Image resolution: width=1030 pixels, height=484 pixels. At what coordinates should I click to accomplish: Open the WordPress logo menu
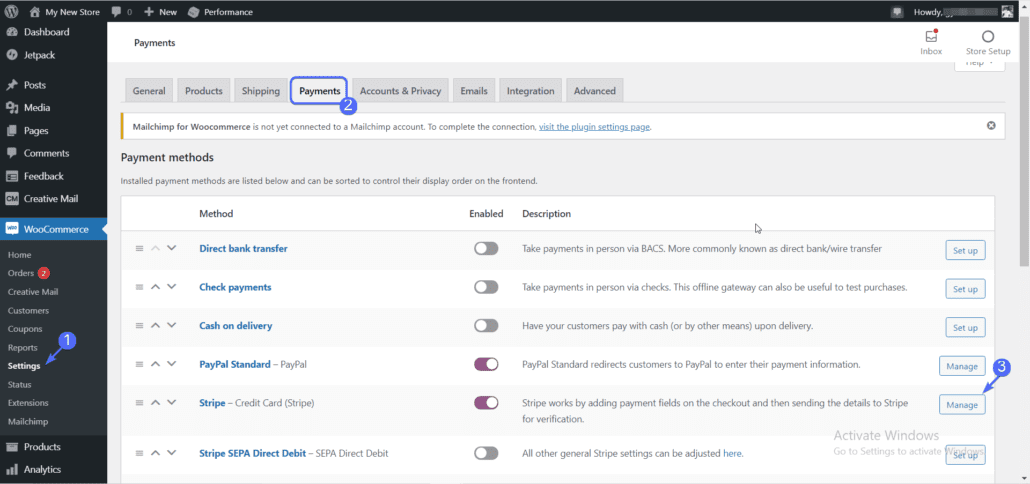click(x=11, y=11)
